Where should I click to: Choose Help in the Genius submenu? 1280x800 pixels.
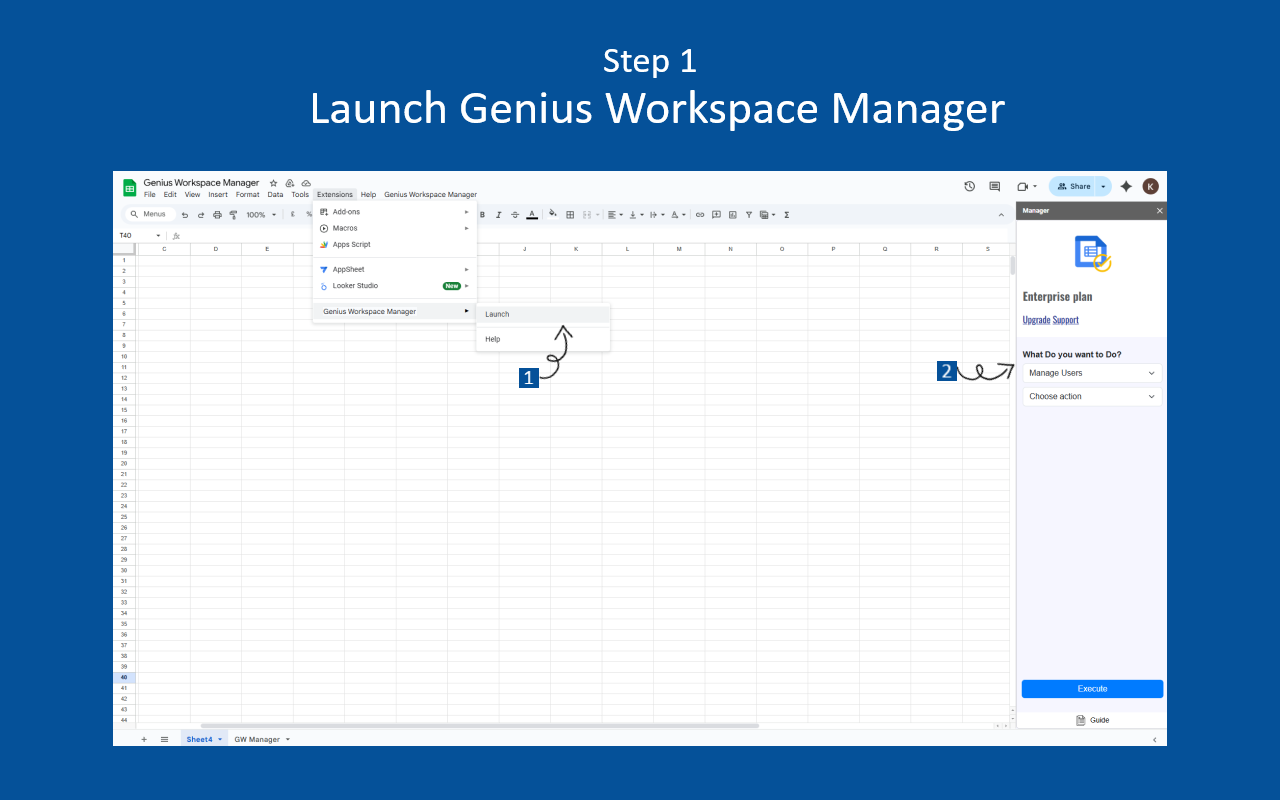[x=543, y=339]
